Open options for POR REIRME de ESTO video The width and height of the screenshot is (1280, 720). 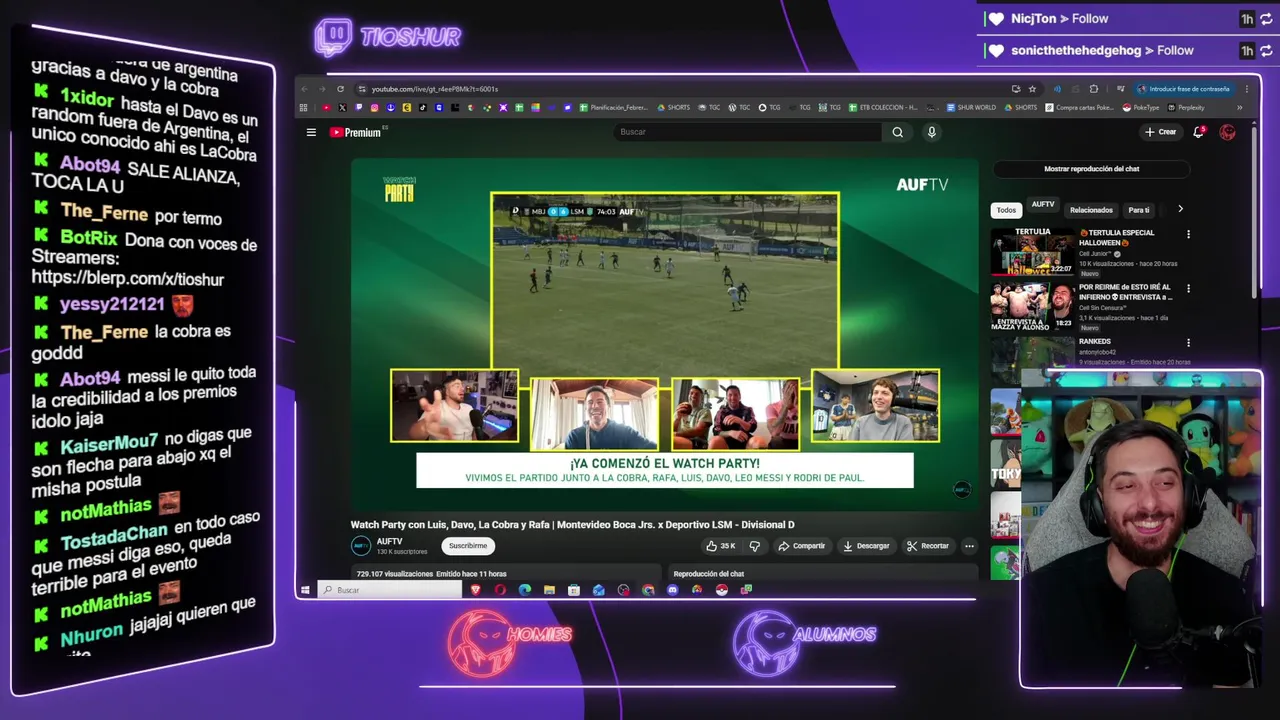tap(1188, 288)
